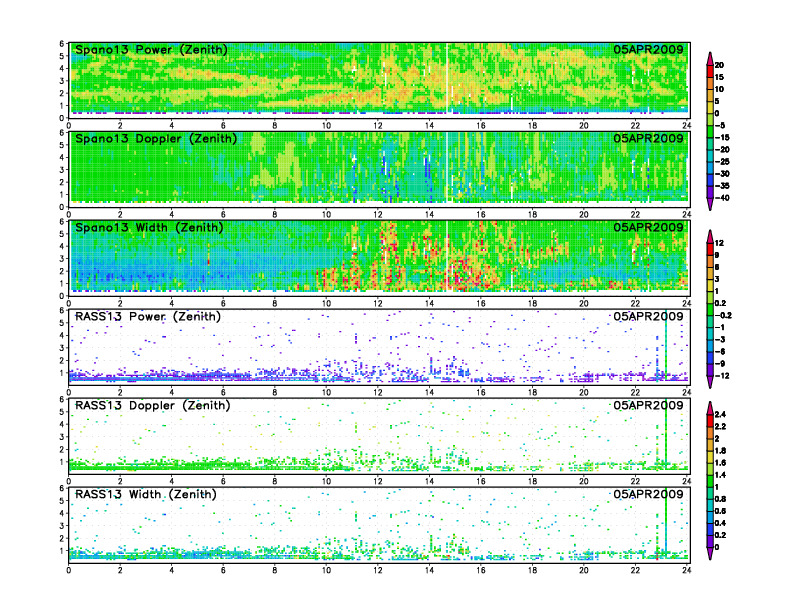
Task: Click hour 24 tick under RASS13 Width panel
Action: pyautogui.click(x=686, y=570)
